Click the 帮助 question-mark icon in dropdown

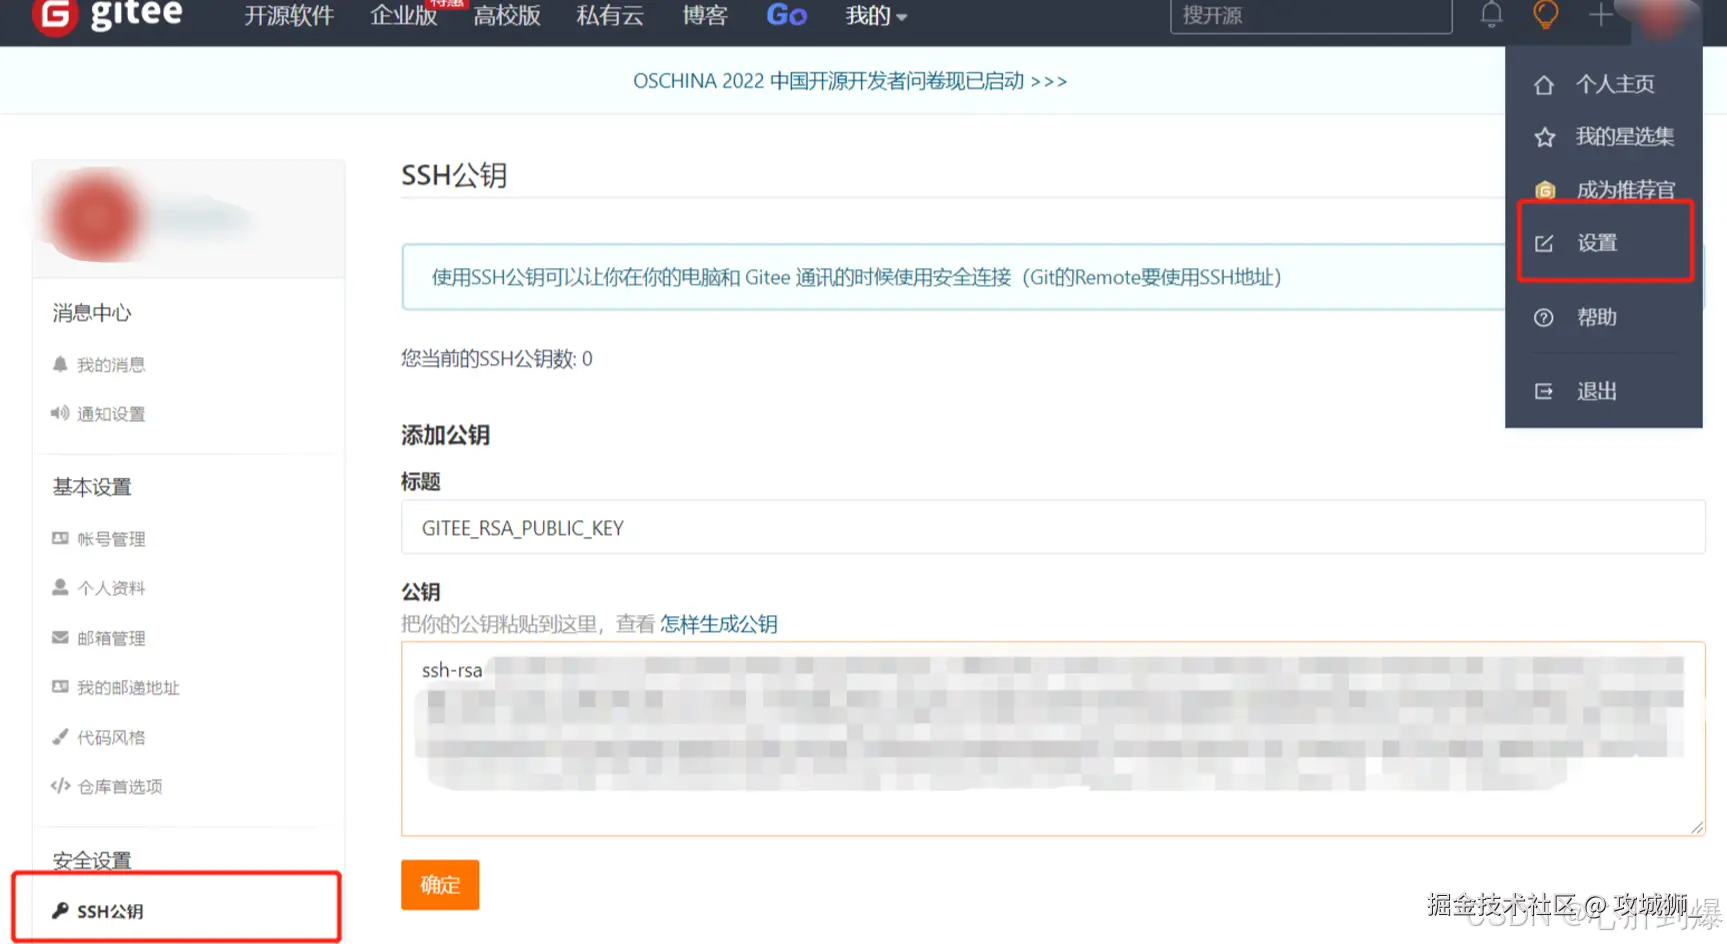click(x=1543, y=317)
